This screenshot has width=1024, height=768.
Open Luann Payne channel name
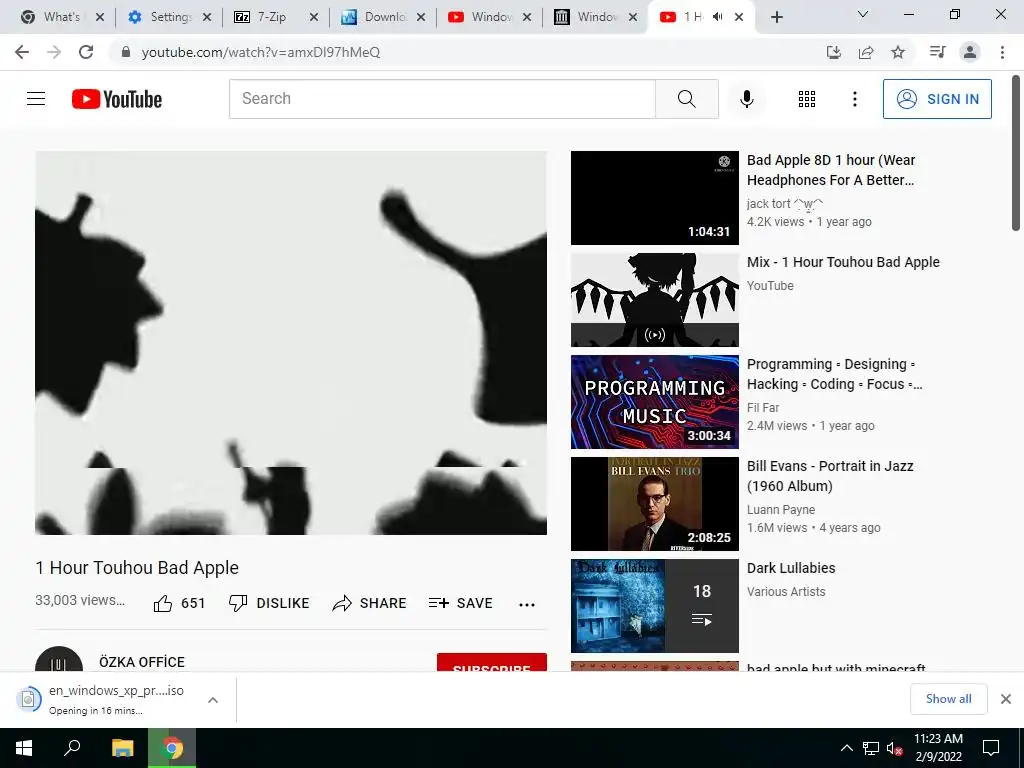point(780,509)
